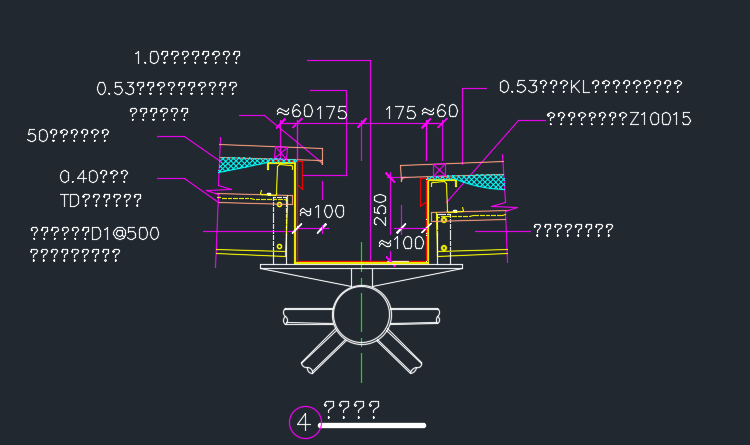Select the '1.0????????' annotation text
This screenshot has height=445, width=750.
coord(188,58)
